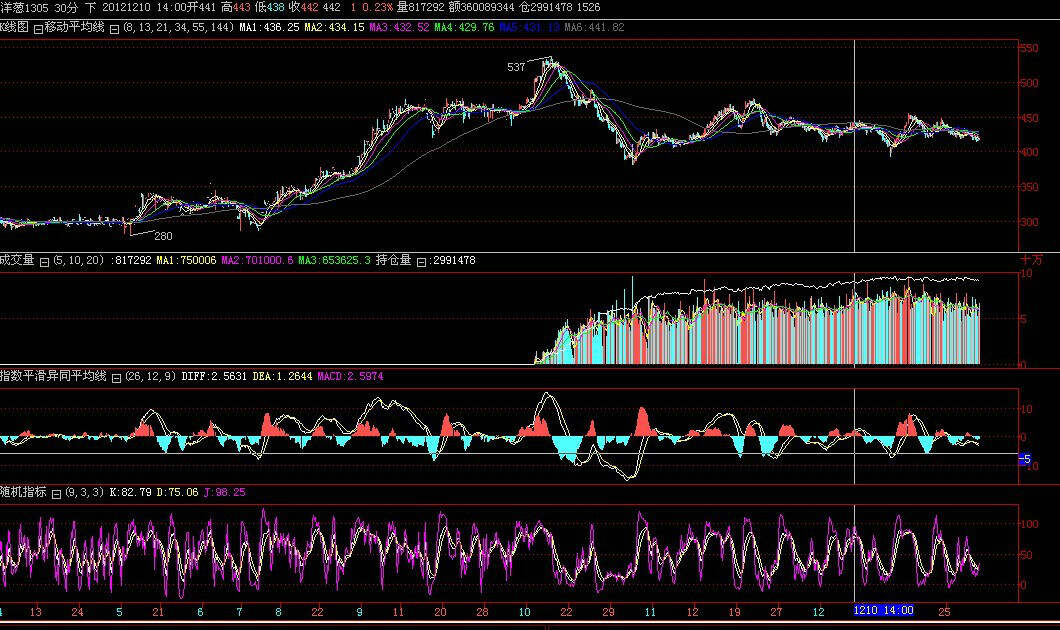Collapse the K线图 box before 移动平均线

38,28
